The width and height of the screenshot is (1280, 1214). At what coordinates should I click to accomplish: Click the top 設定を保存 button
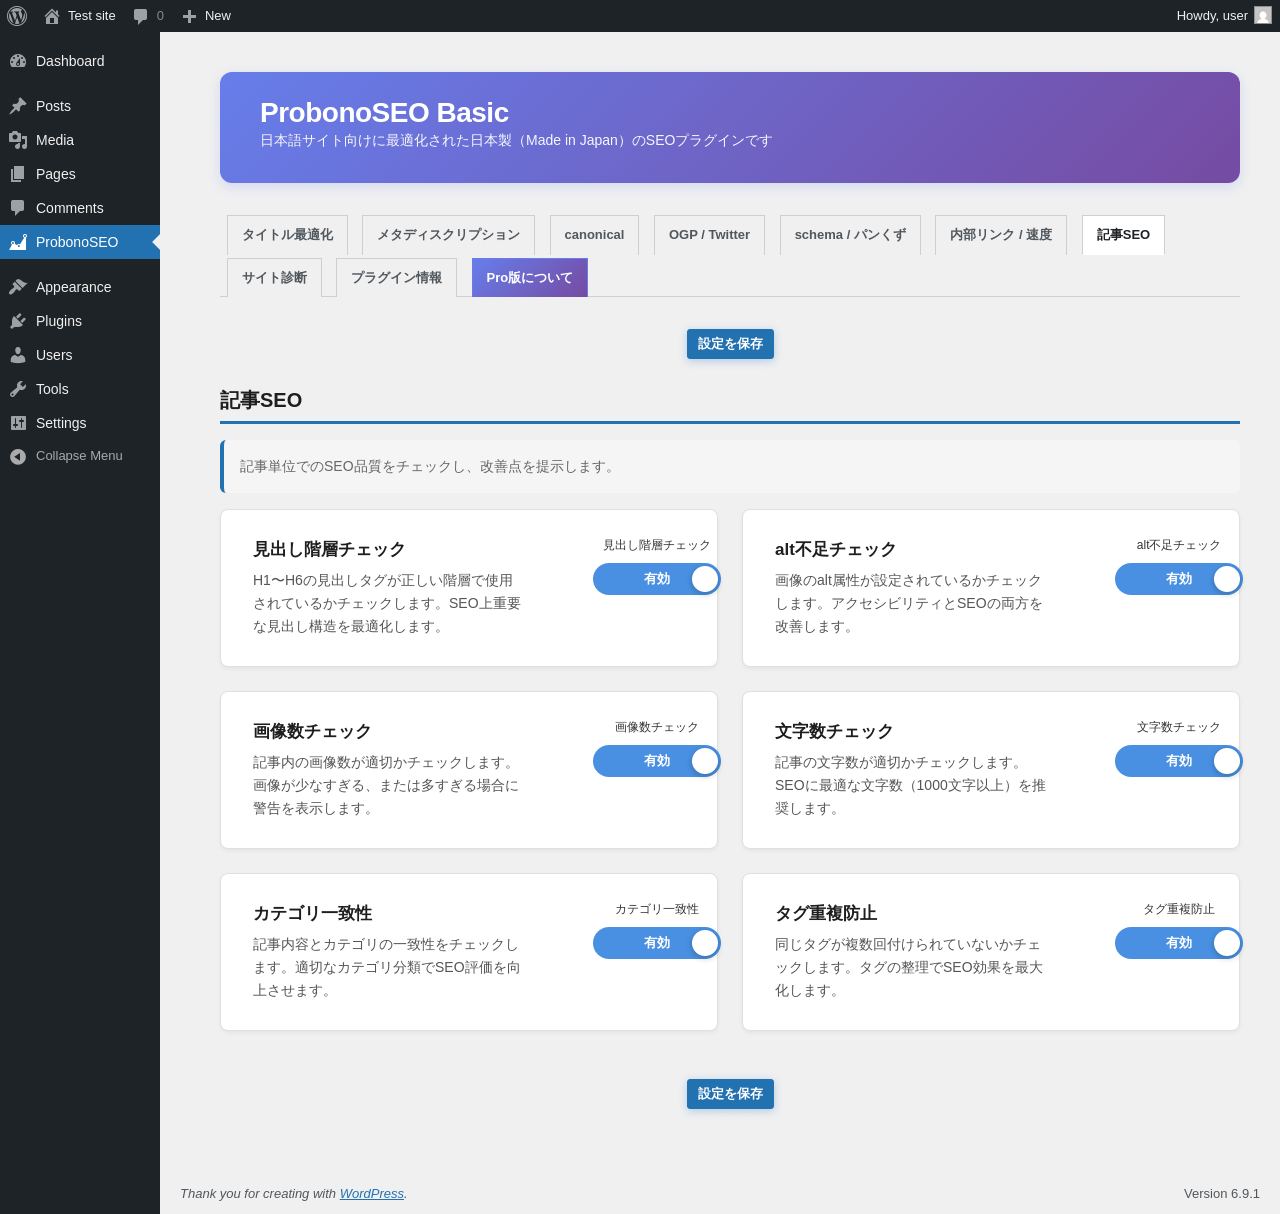coord(730,344)
